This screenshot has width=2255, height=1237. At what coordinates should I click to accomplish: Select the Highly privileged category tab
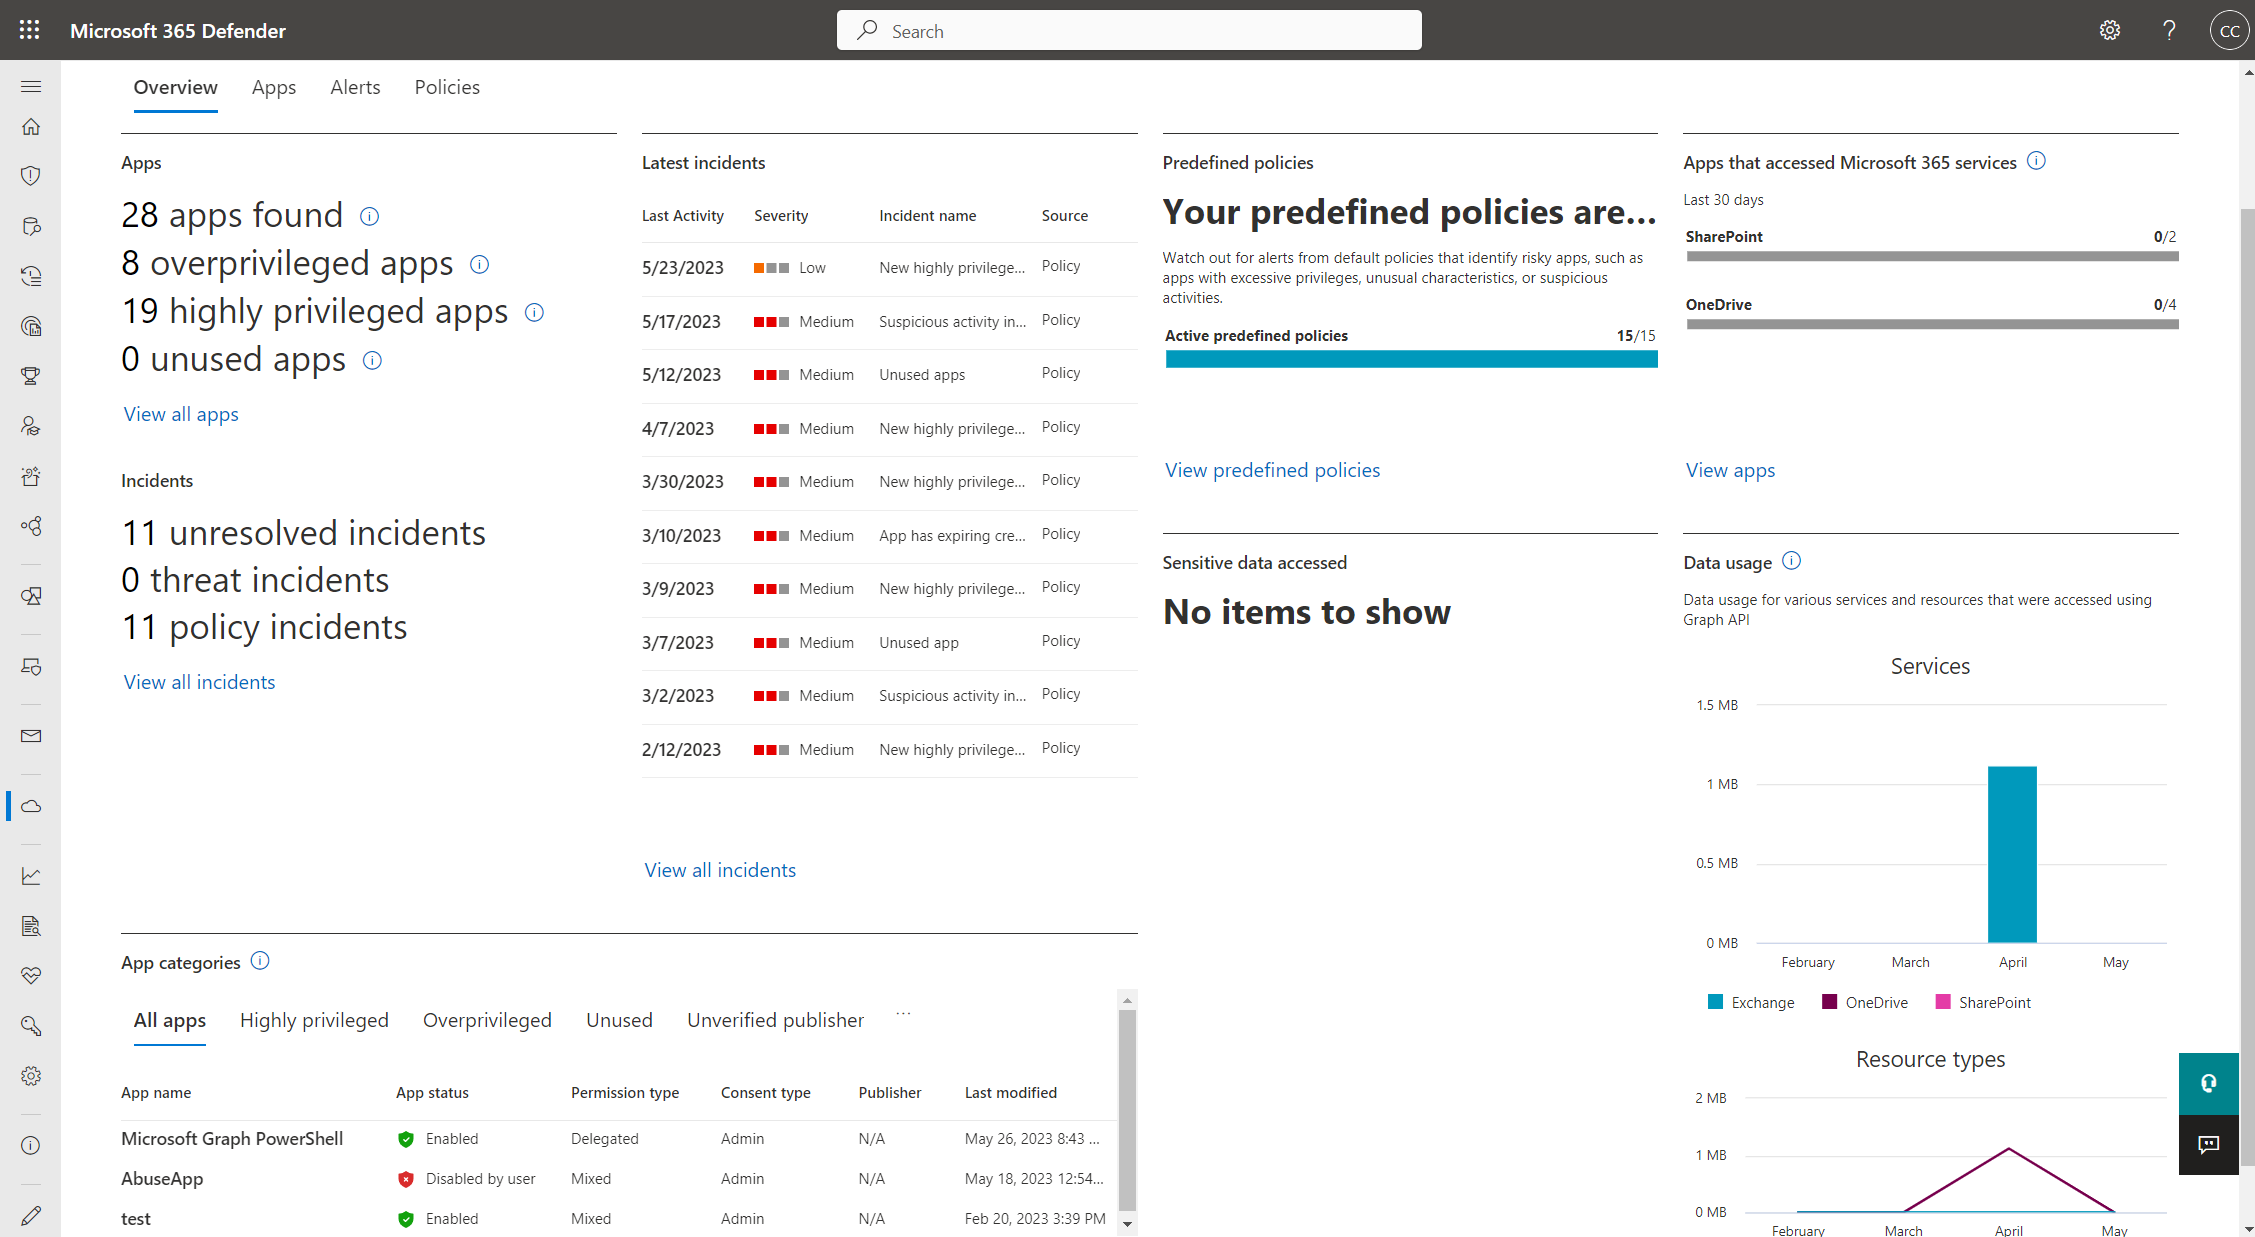(x=314, y=1020)
